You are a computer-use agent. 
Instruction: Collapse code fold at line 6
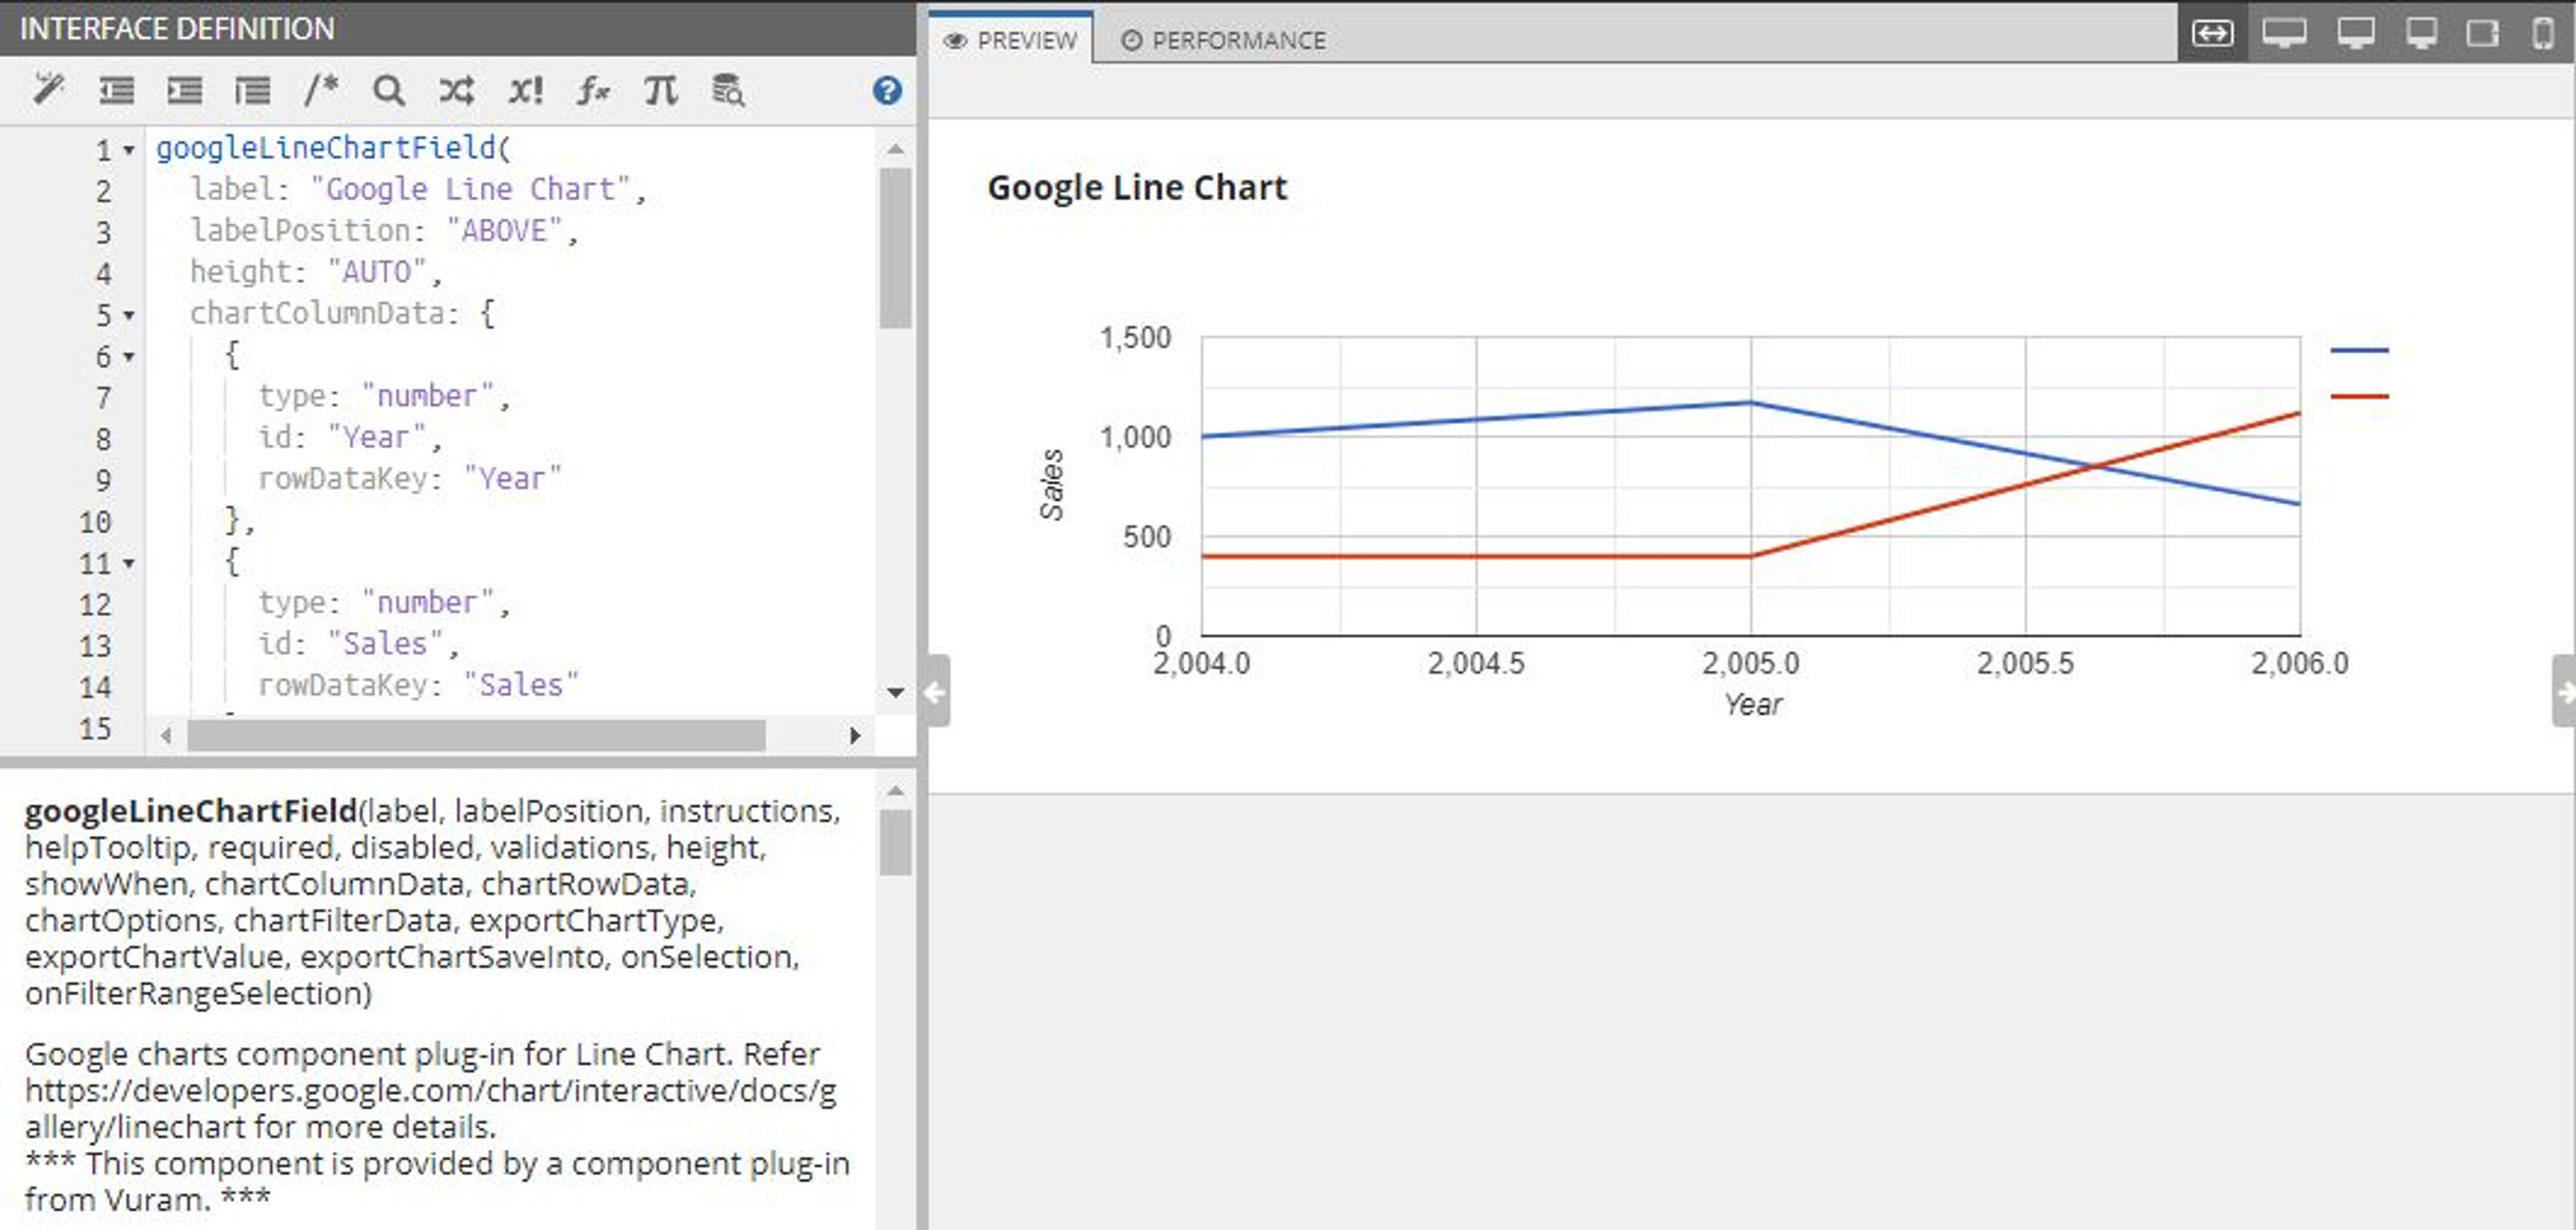129,357
